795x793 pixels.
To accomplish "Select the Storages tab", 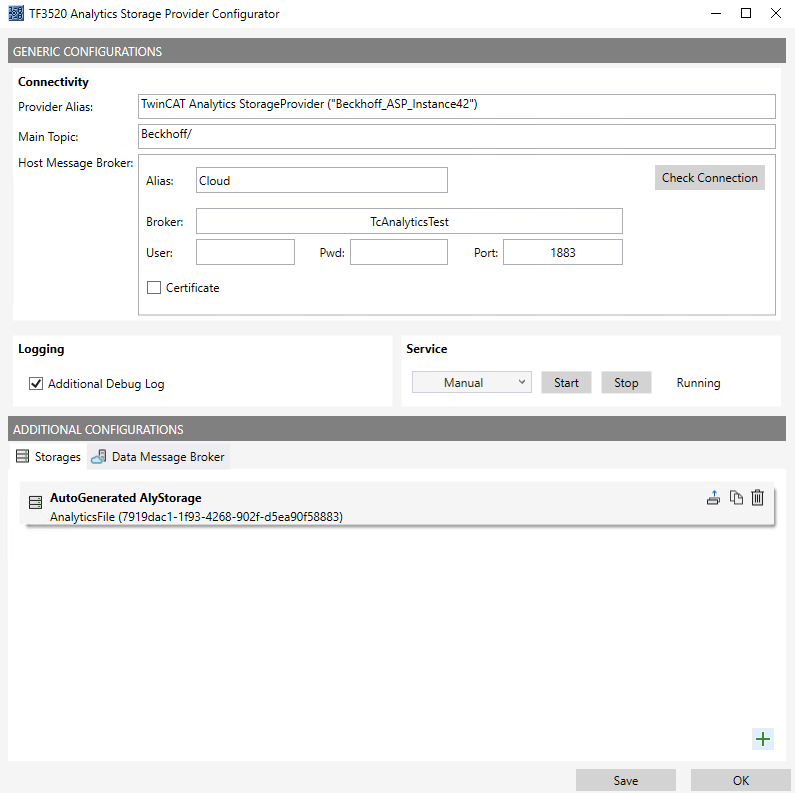I will point(48,457).
